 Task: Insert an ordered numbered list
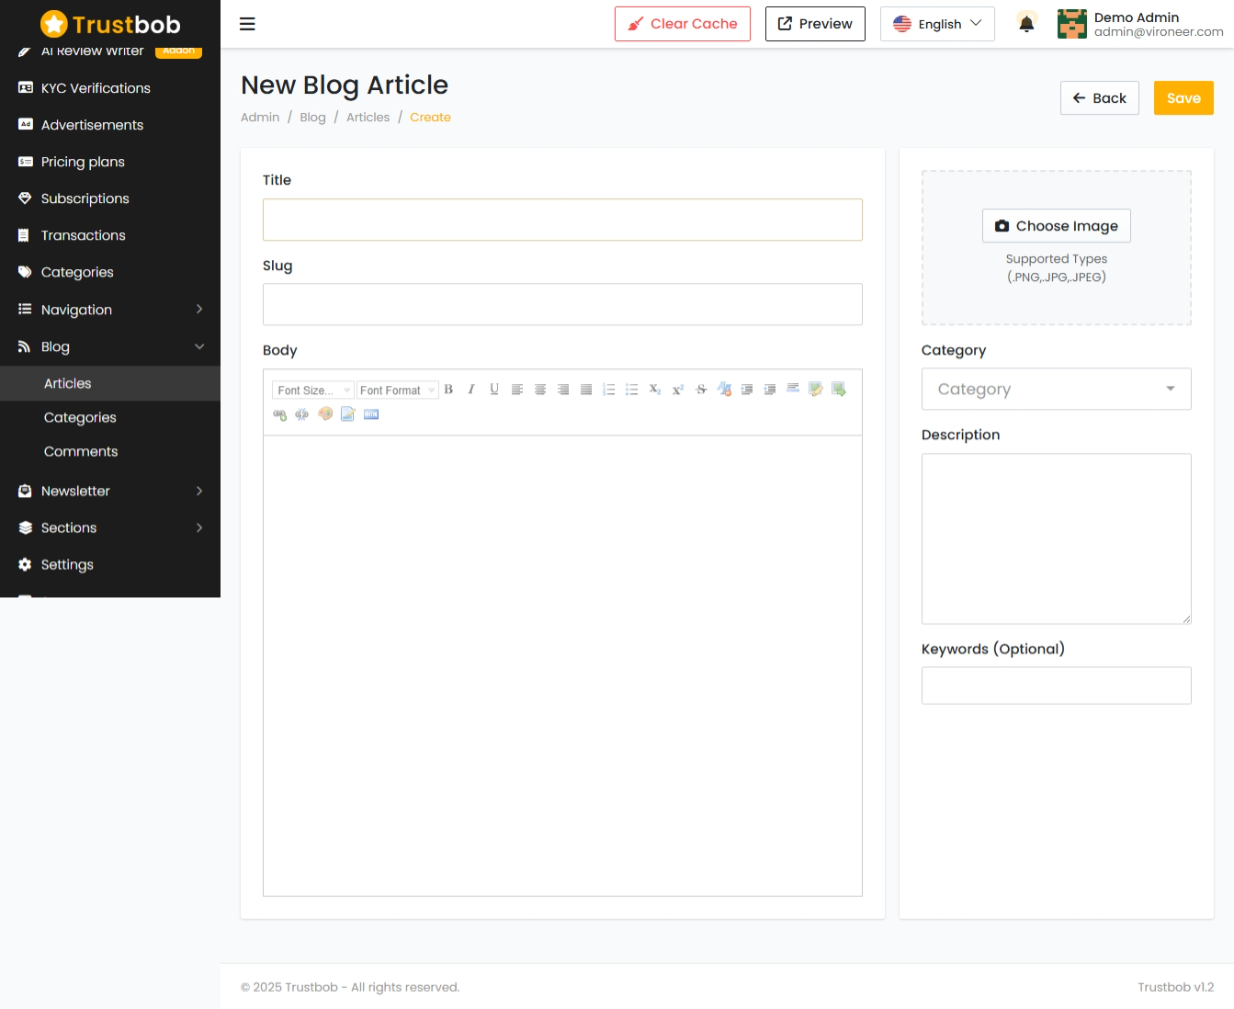click(x=609, y=389)
